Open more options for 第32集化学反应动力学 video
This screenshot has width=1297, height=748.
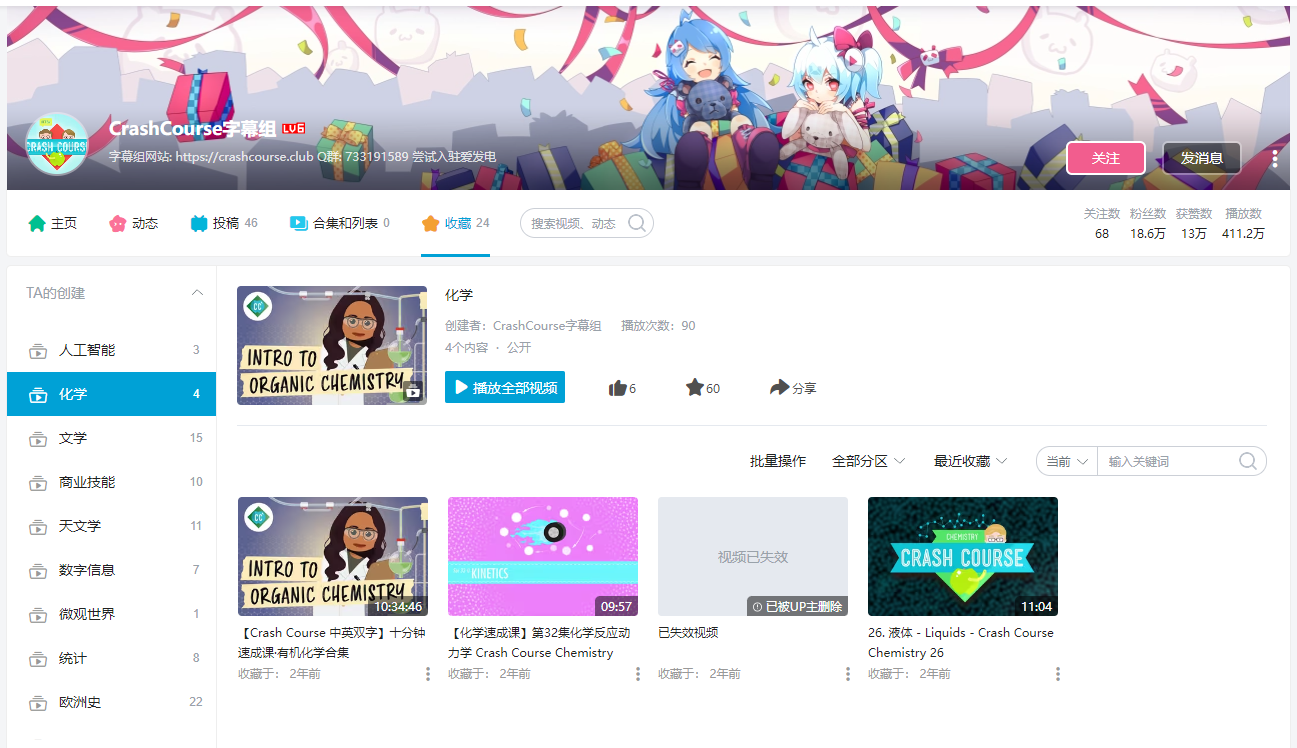(638, 674)
